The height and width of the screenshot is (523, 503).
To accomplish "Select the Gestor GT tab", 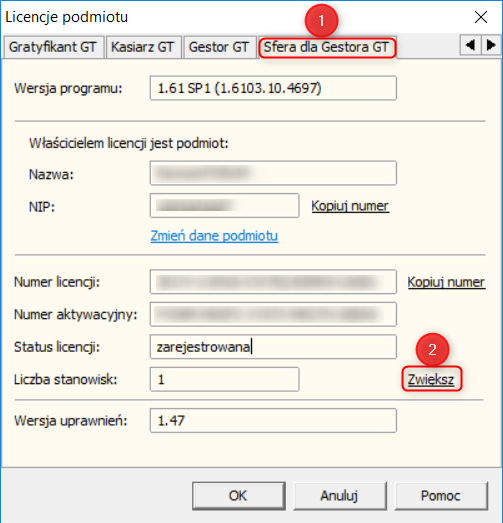I will pos(219,47).
